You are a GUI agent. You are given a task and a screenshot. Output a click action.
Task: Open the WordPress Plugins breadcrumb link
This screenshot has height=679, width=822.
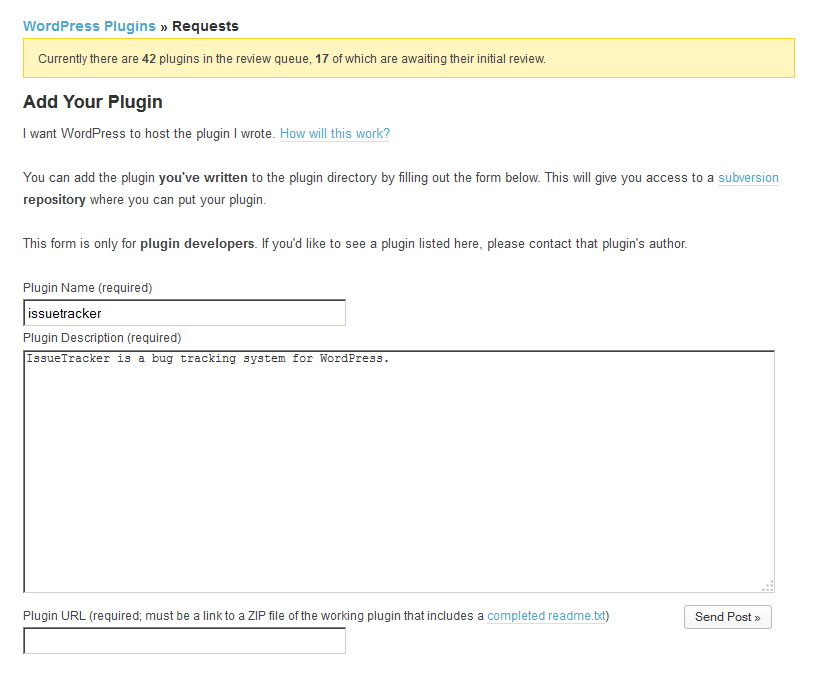coord(89,26)
